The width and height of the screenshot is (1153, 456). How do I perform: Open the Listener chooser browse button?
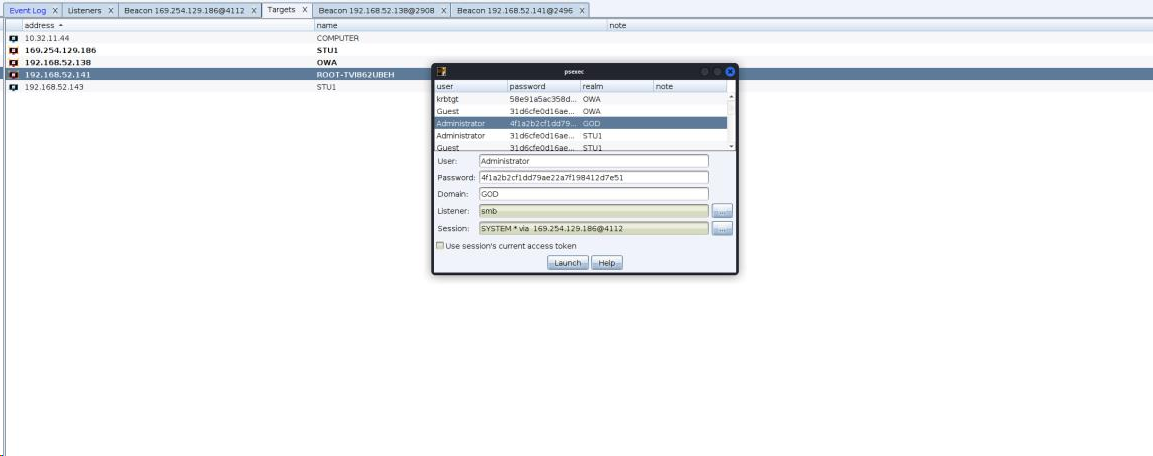pyautogui.click(x=722, y=211)
